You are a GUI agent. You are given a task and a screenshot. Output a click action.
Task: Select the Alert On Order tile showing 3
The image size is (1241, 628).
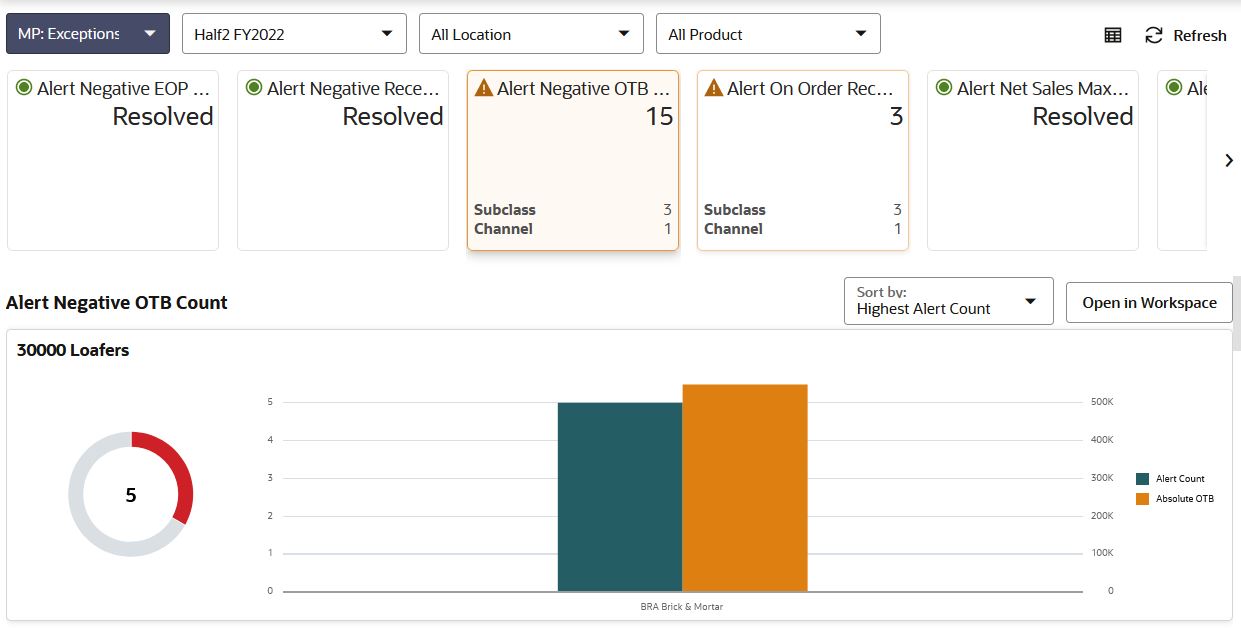tap(802, 160)
